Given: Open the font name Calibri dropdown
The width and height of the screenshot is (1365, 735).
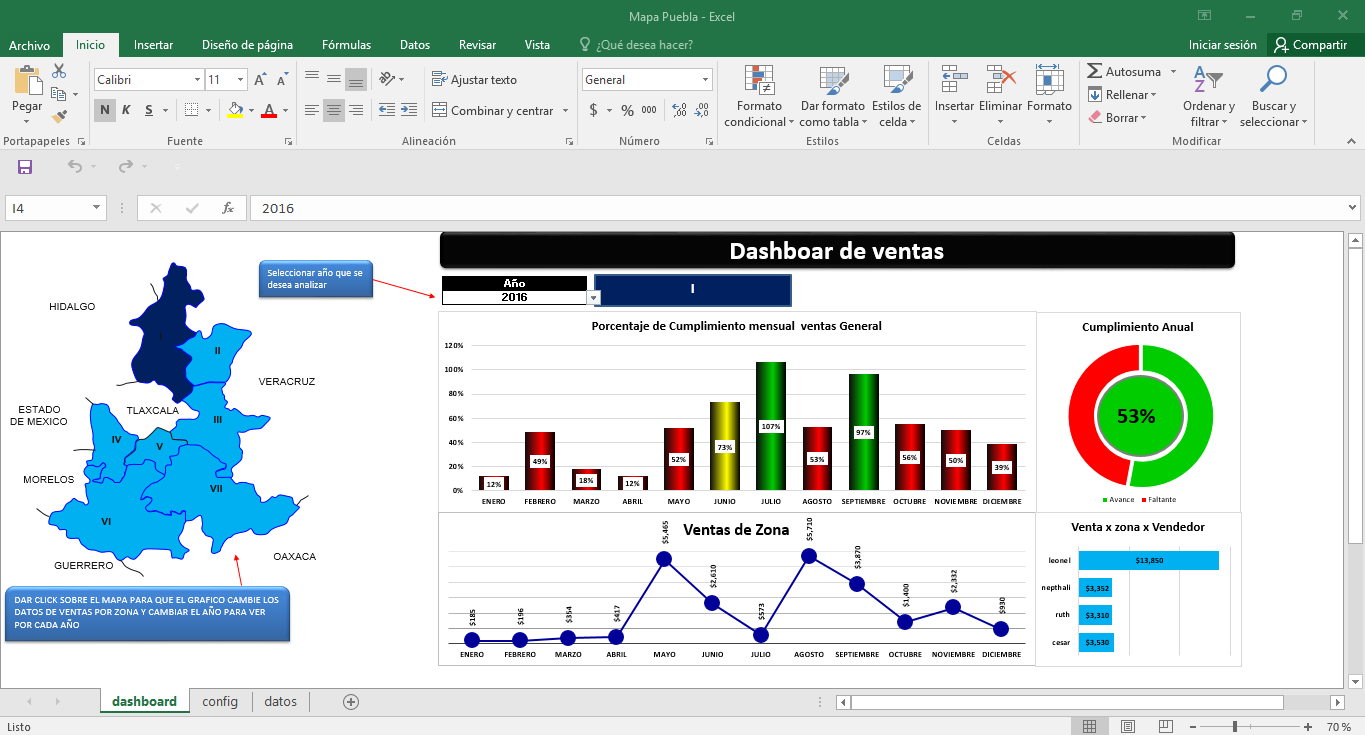Looking at the screenshot, I should coord(197,80).
